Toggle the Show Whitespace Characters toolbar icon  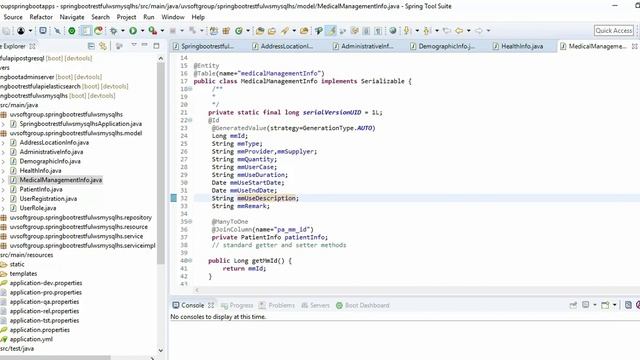click(378, 31)
